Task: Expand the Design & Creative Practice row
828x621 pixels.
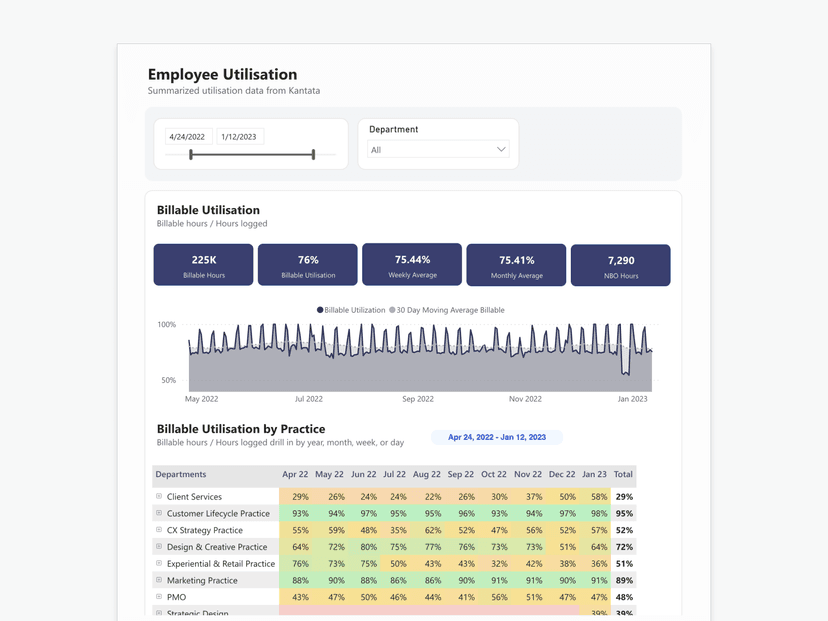Action: (159, 547)
